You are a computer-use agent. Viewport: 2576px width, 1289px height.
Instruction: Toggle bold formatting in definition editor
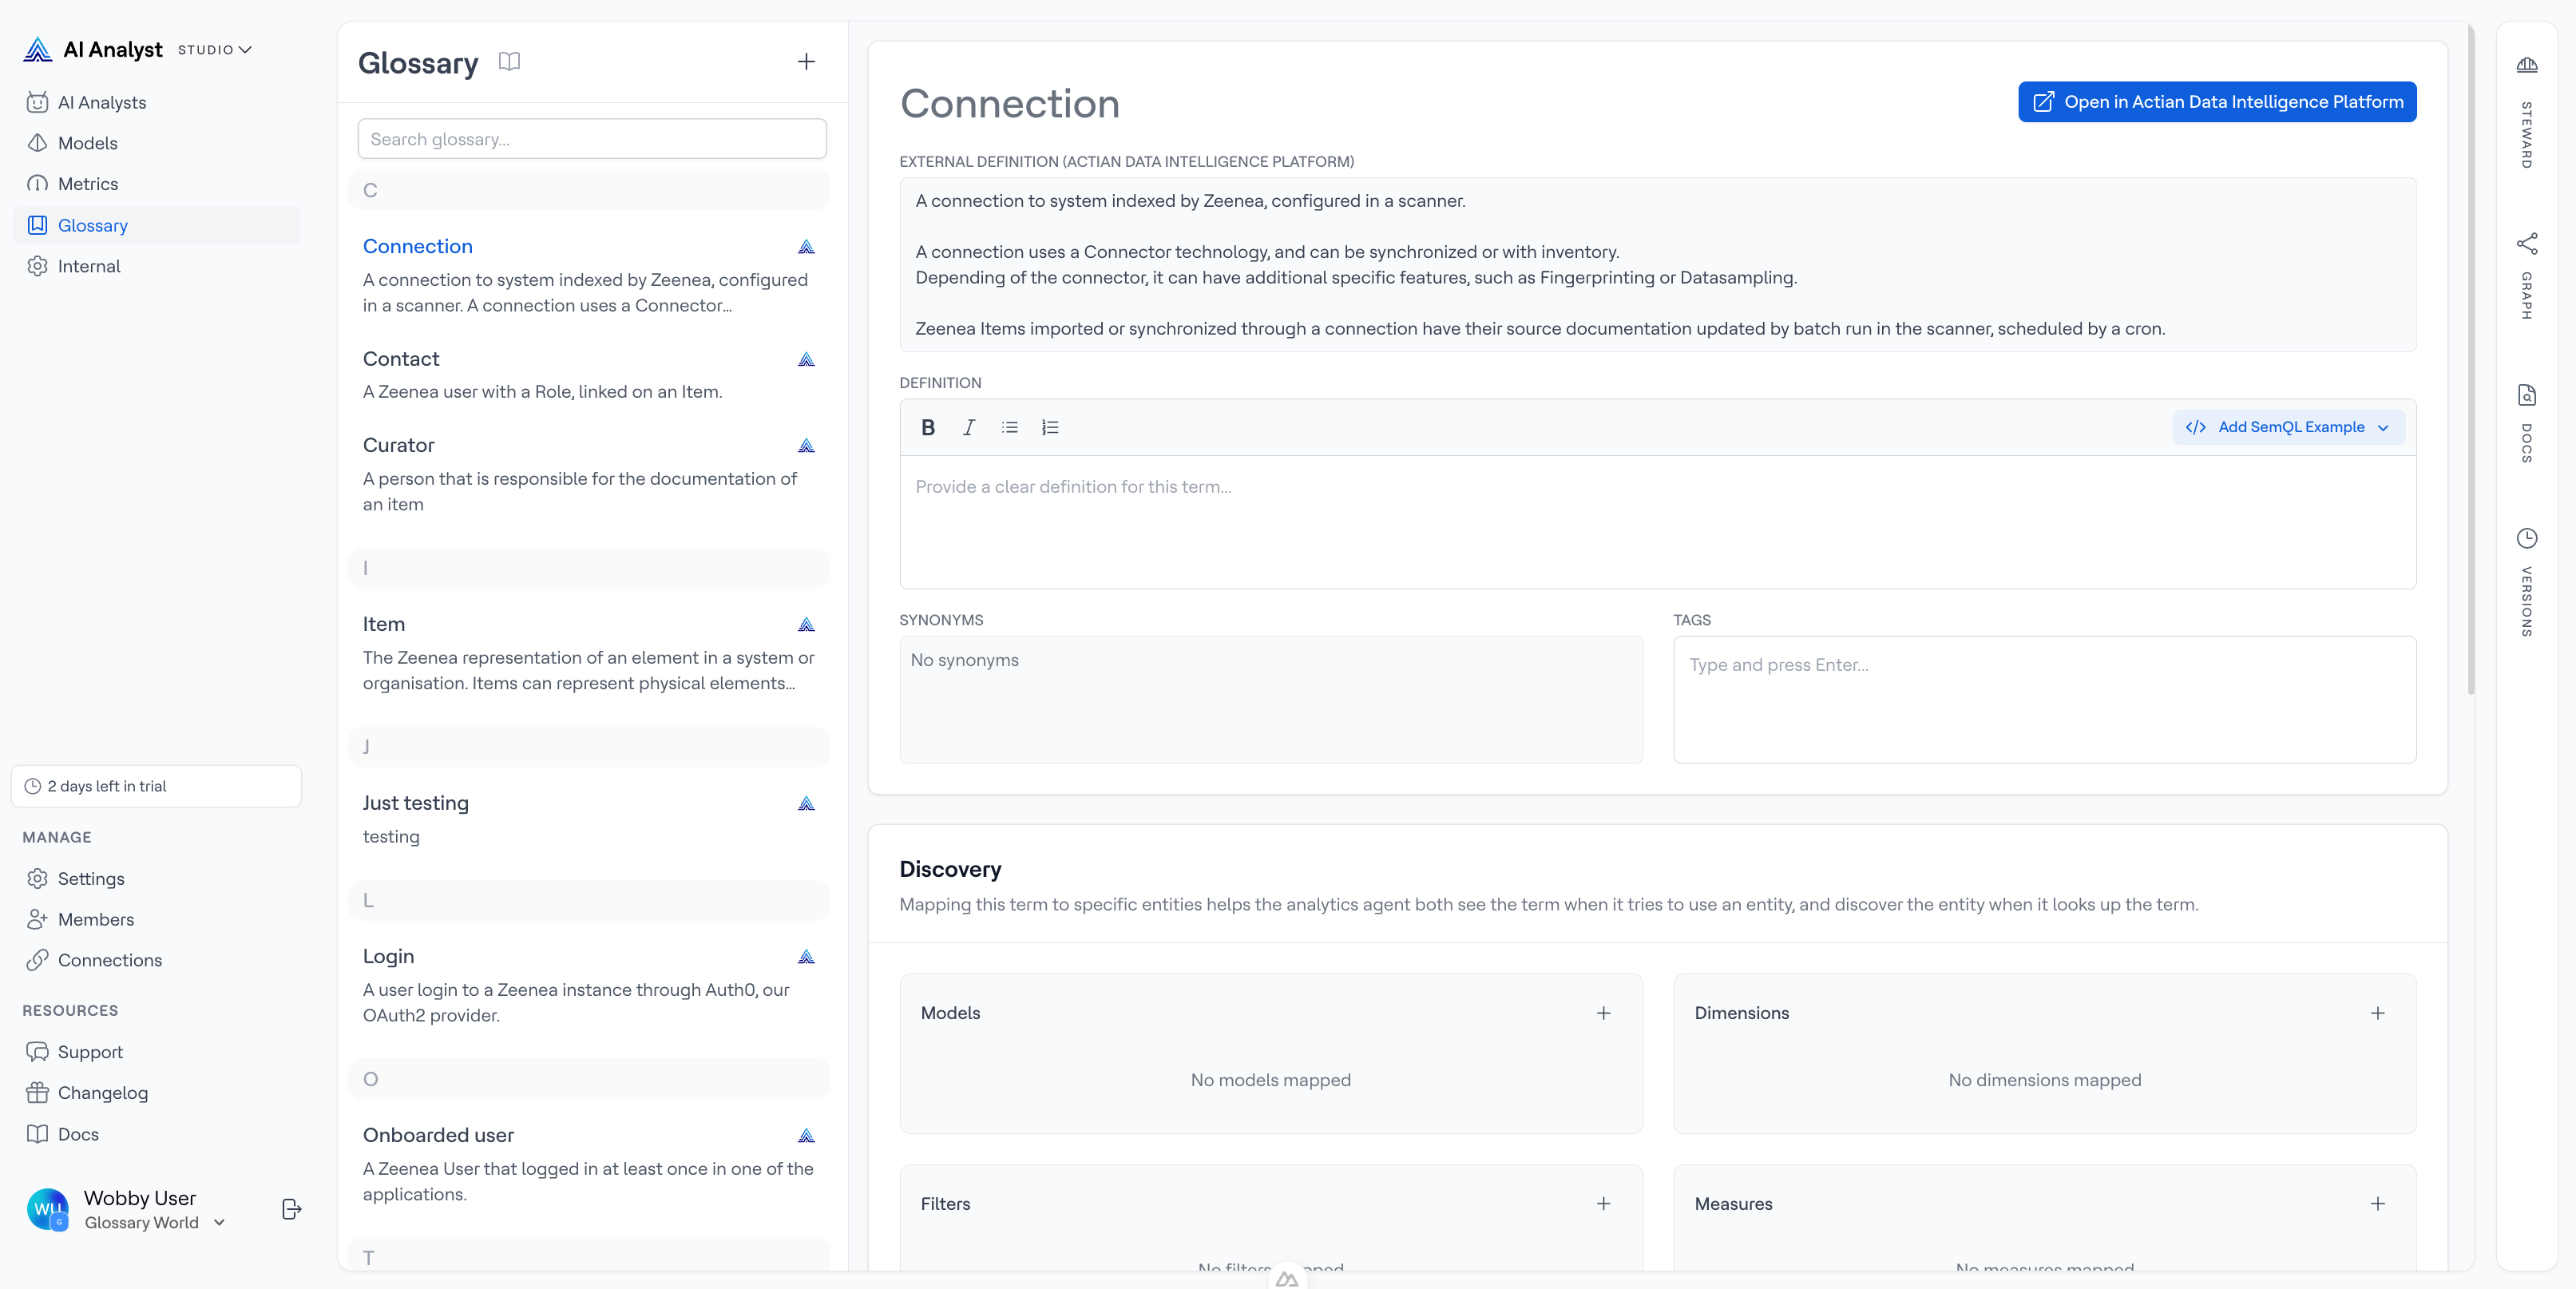click(927, 427)
